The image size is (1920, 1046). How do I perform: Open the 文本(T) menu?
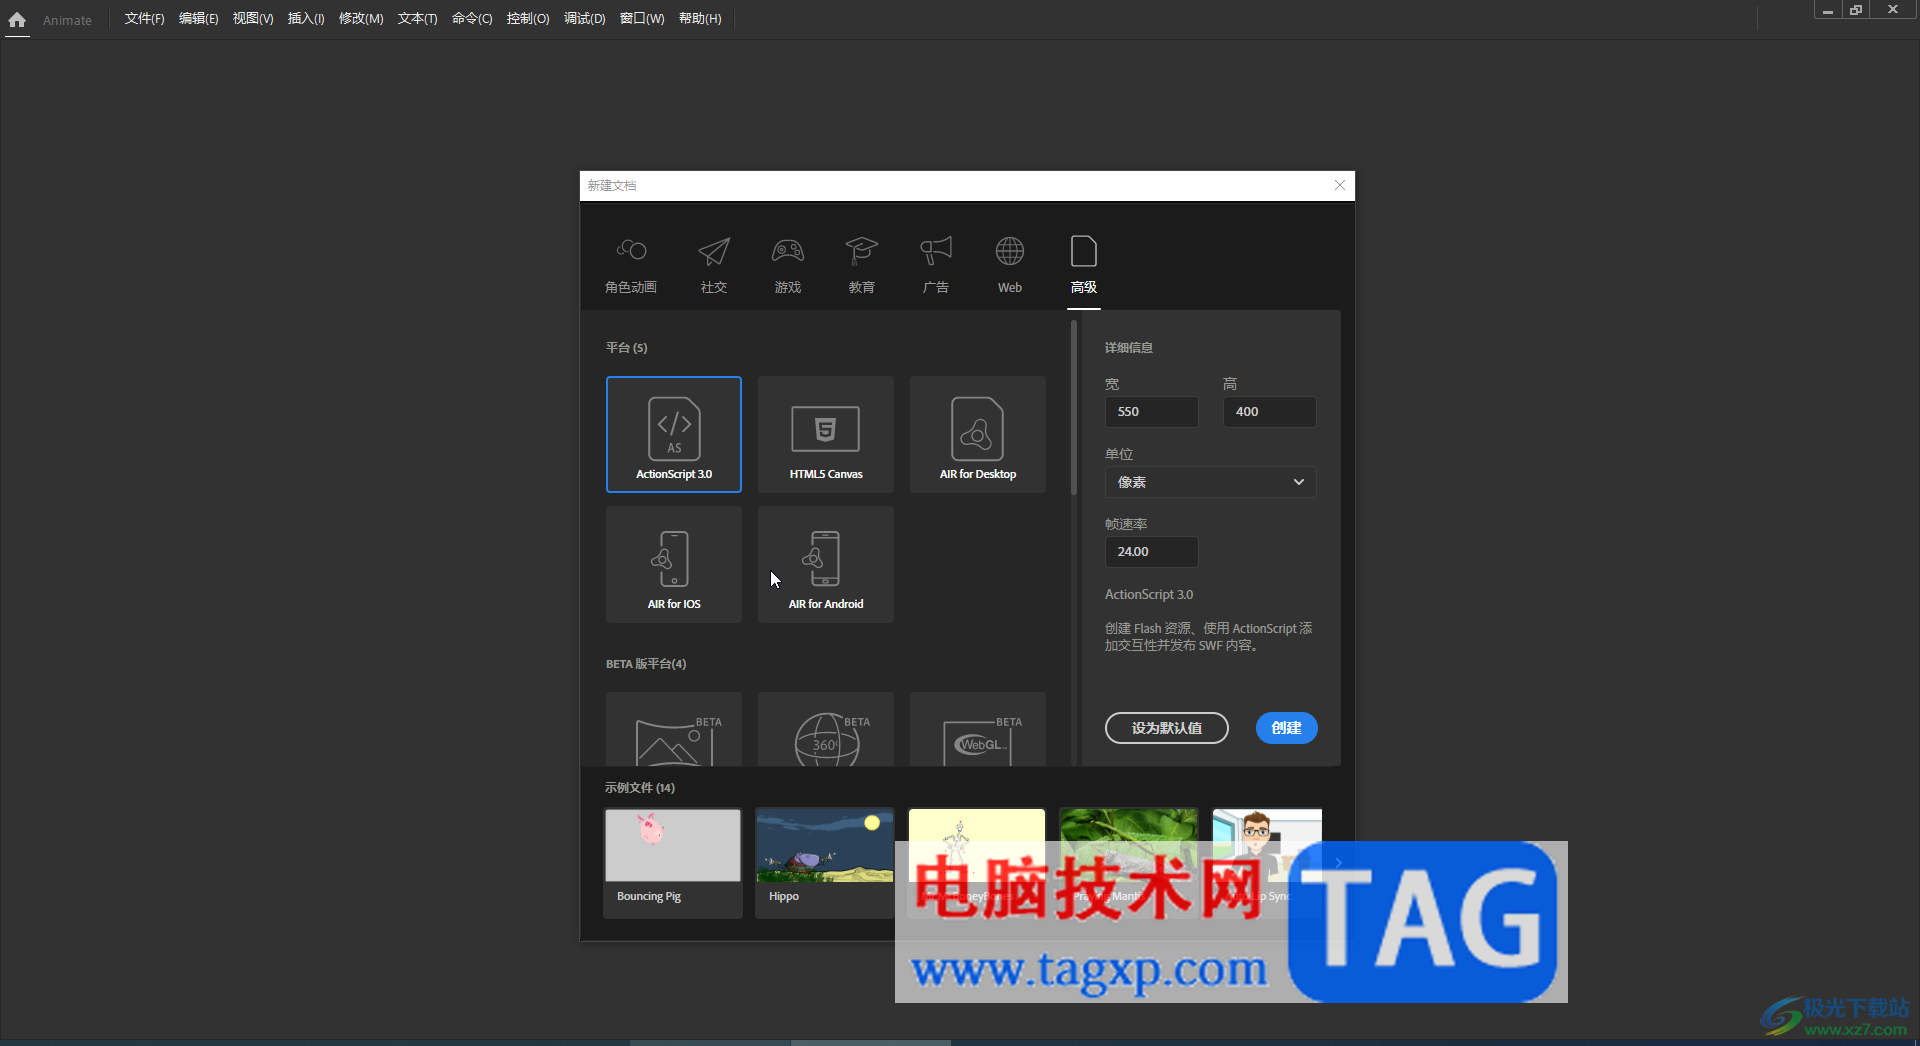click(417, 19)
